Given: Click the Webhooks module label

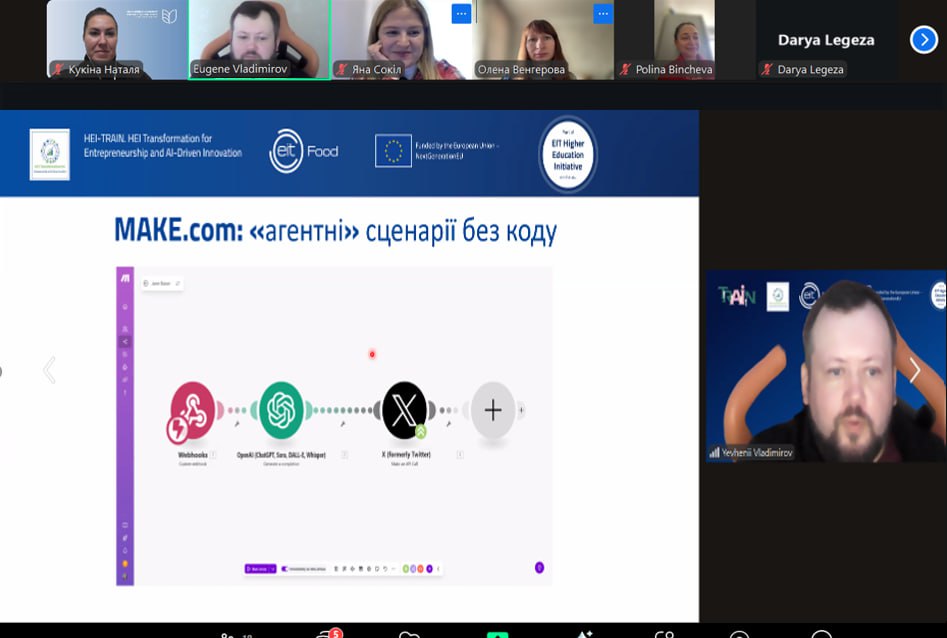Looking at the screenshot, I should click(x=193, y=454).
